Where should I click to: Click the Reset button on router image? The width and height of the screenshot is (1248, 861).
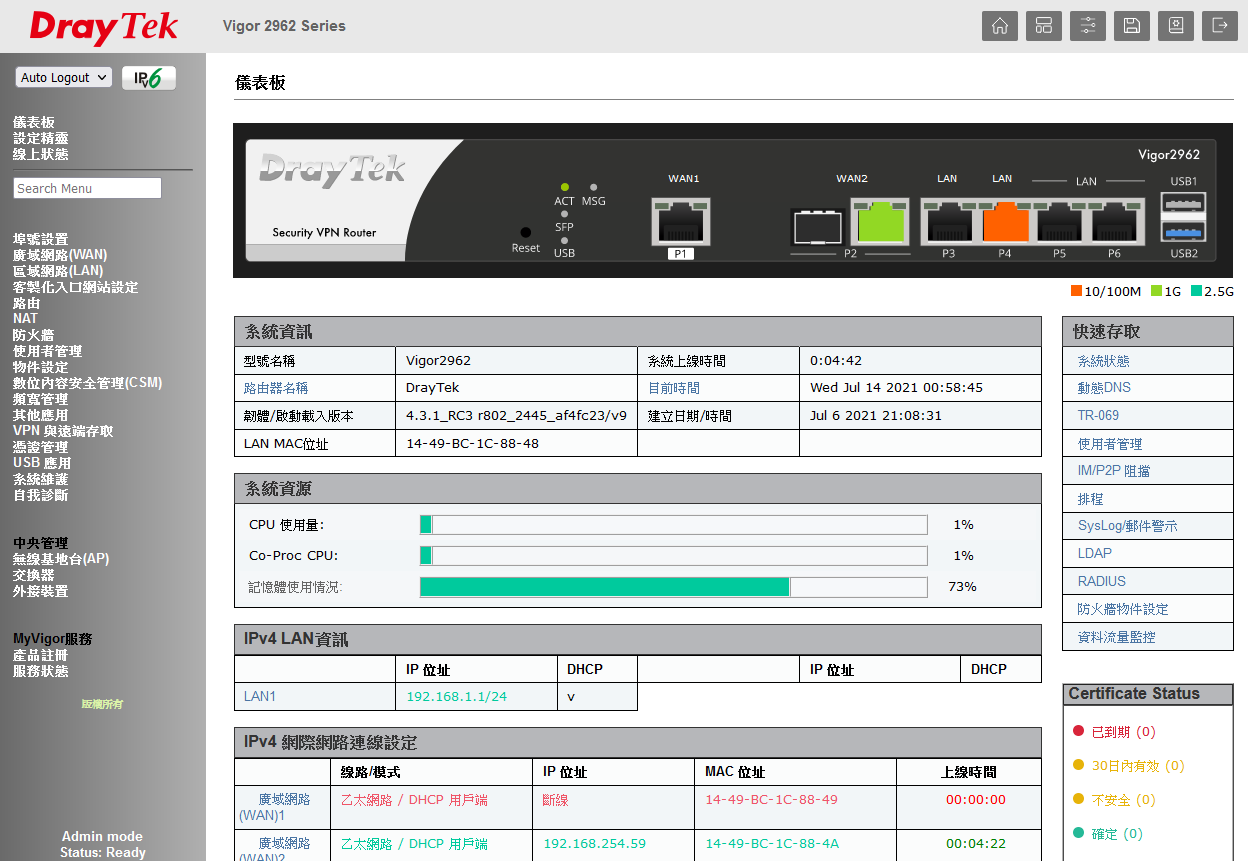point(525,232)
